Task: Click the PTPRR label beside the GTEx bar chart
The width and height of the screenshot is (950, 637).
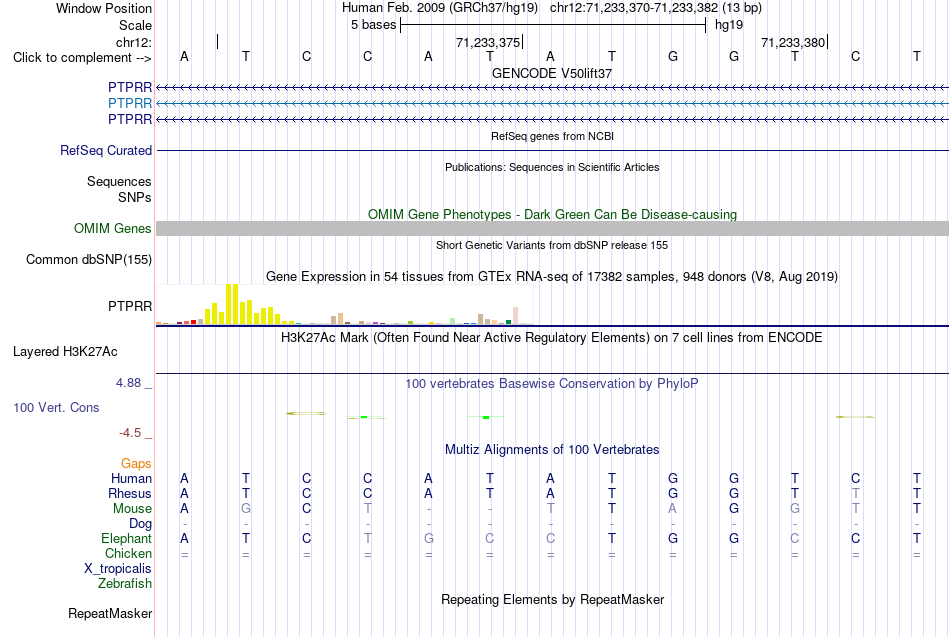Action: [130, 306]
